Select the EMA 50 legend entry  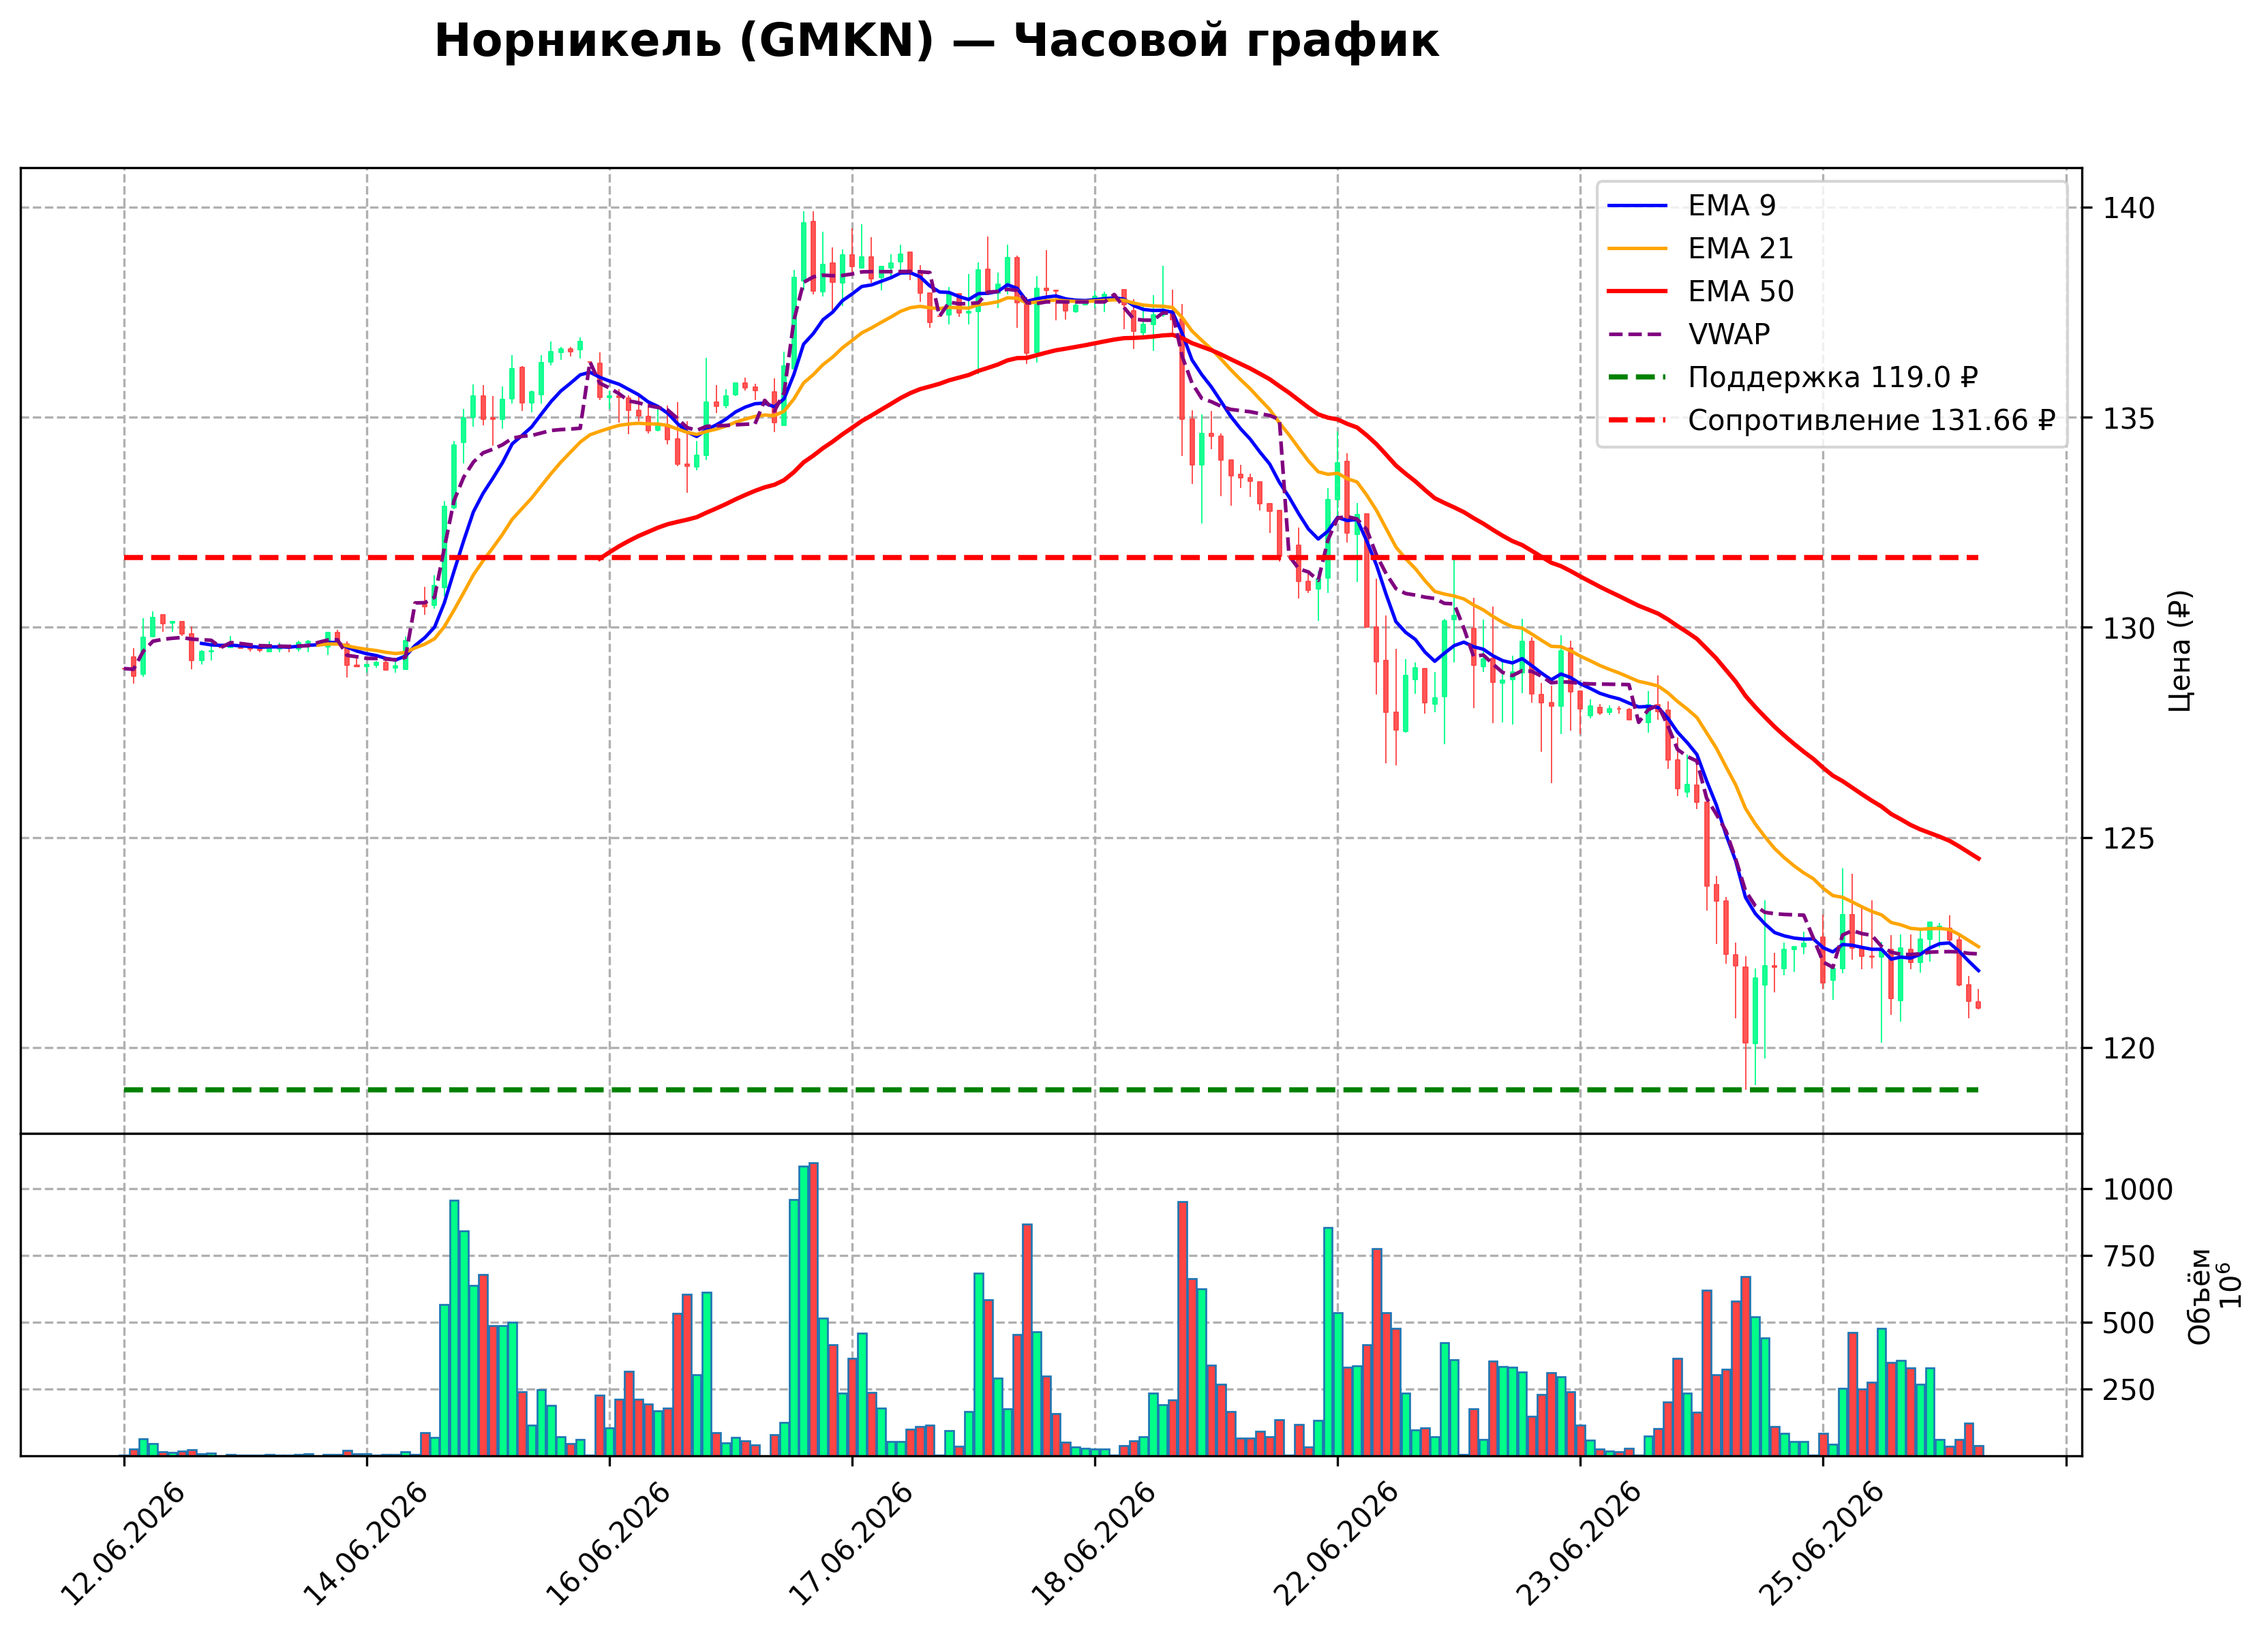[x=1700, y=291]
